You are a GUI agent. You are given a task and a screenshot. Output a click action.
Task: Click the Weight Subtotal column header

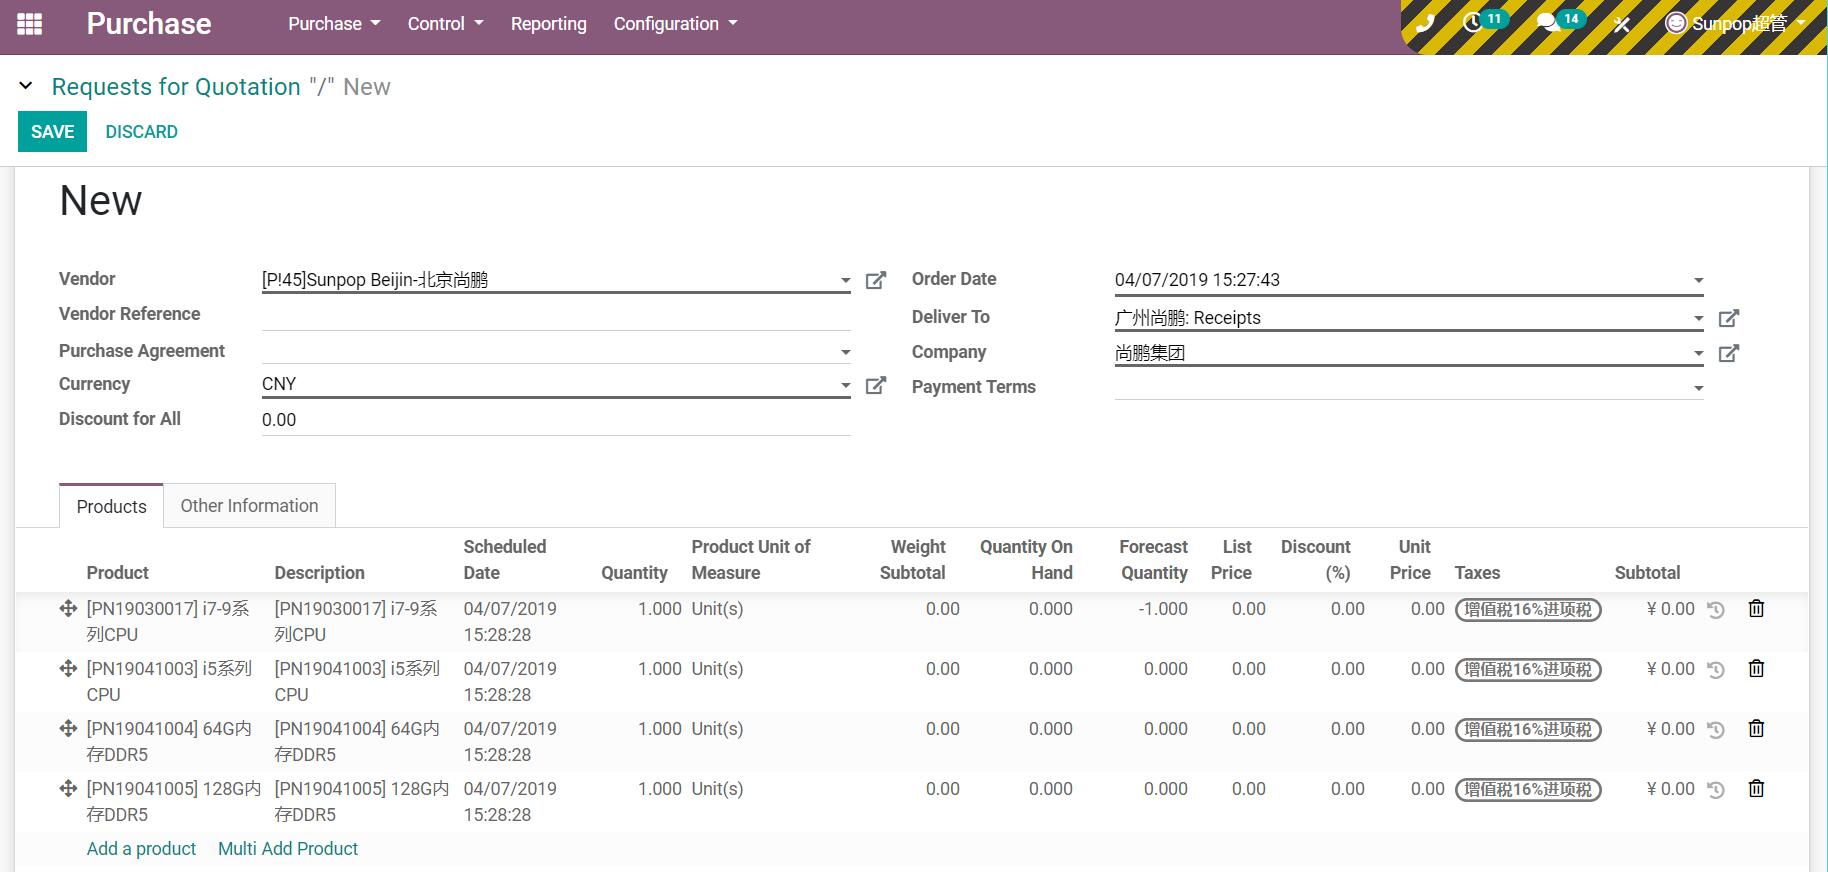pos(913,560)
